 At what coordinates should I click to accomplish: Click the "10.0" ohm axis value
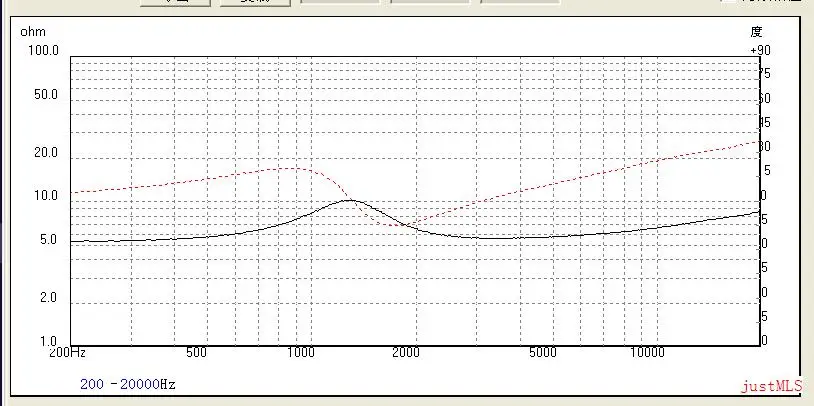[x=46, y=196]
